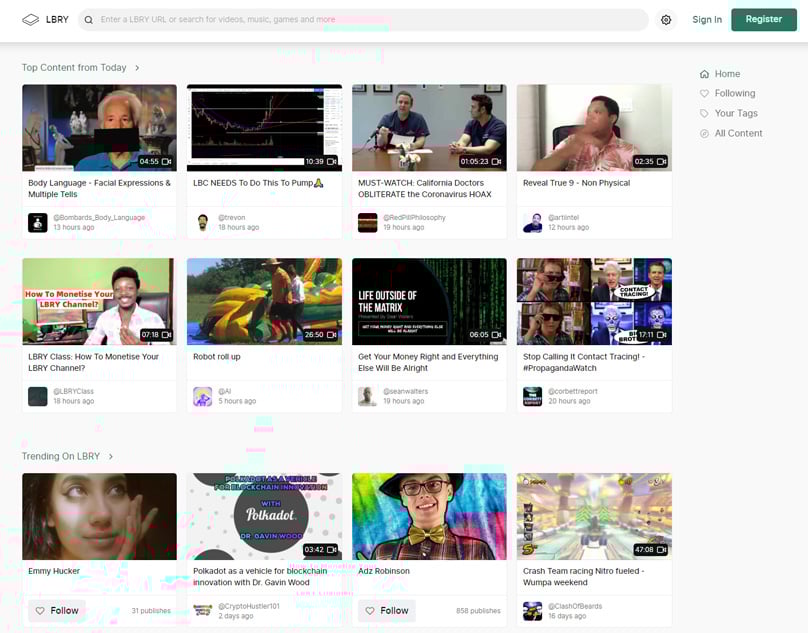Click the heart icon on Adz Robinson's Follow button

click(369, 611)
